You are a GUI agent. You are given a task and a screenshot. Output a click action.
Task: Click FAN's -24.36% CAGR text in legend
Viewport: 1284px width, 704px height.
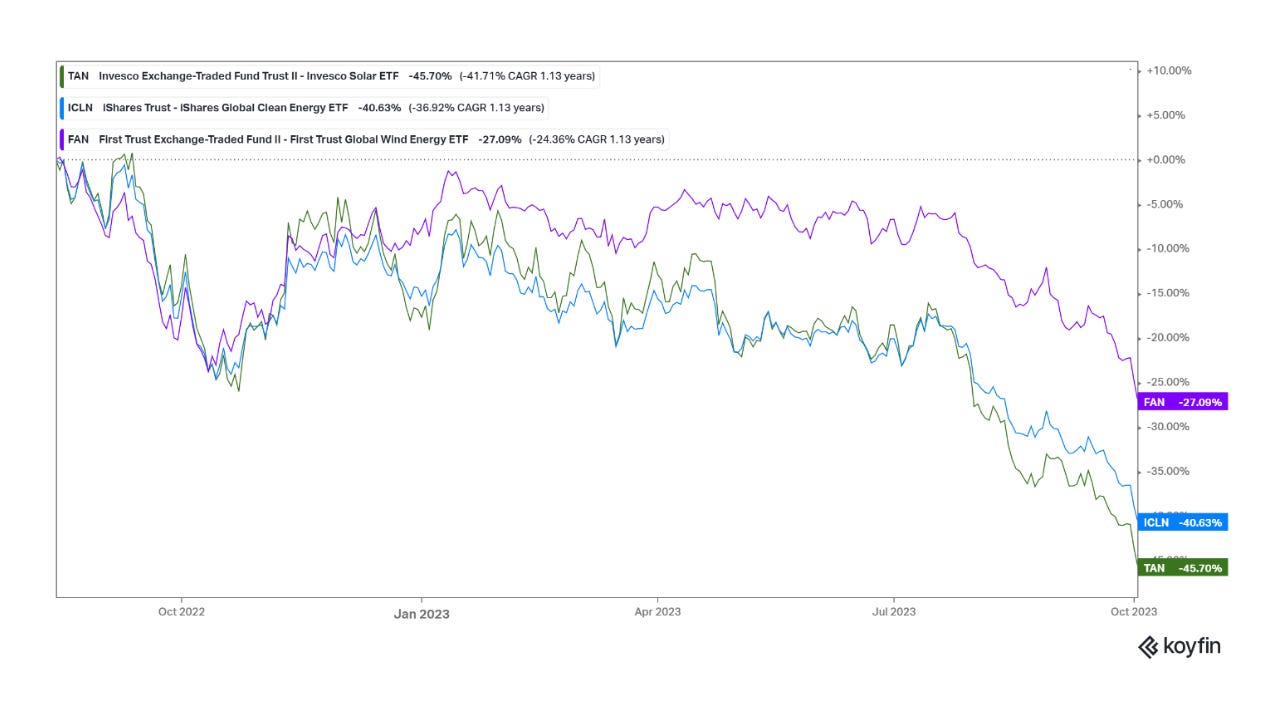point(598,139)
